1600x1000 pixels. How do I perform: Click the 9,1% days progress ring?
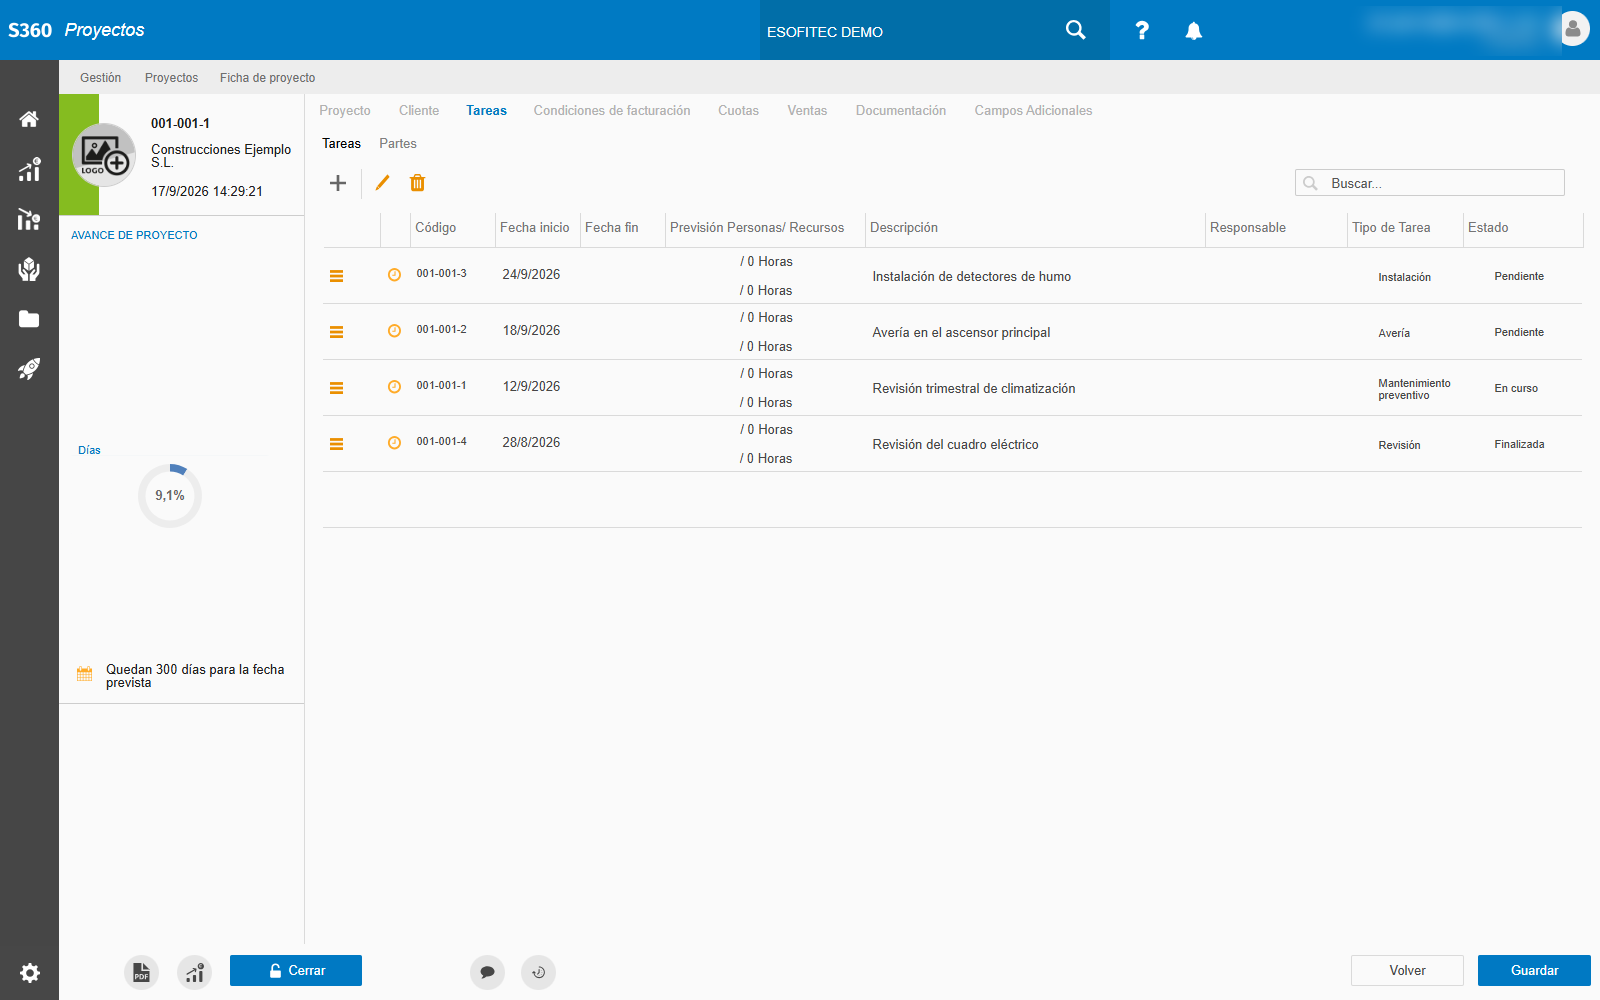pos(170,495)
